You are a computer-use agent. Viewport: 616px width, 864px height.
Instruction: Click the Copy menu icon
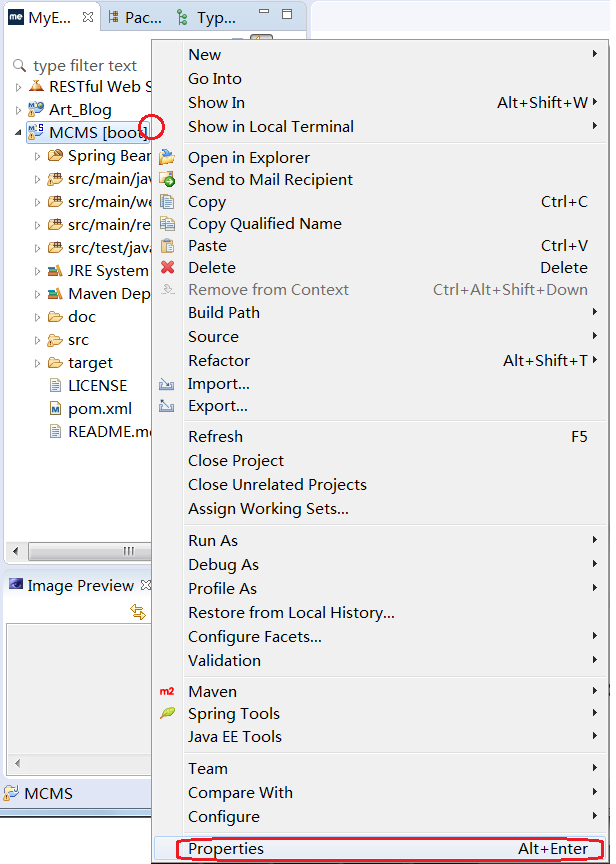(167, 202)
